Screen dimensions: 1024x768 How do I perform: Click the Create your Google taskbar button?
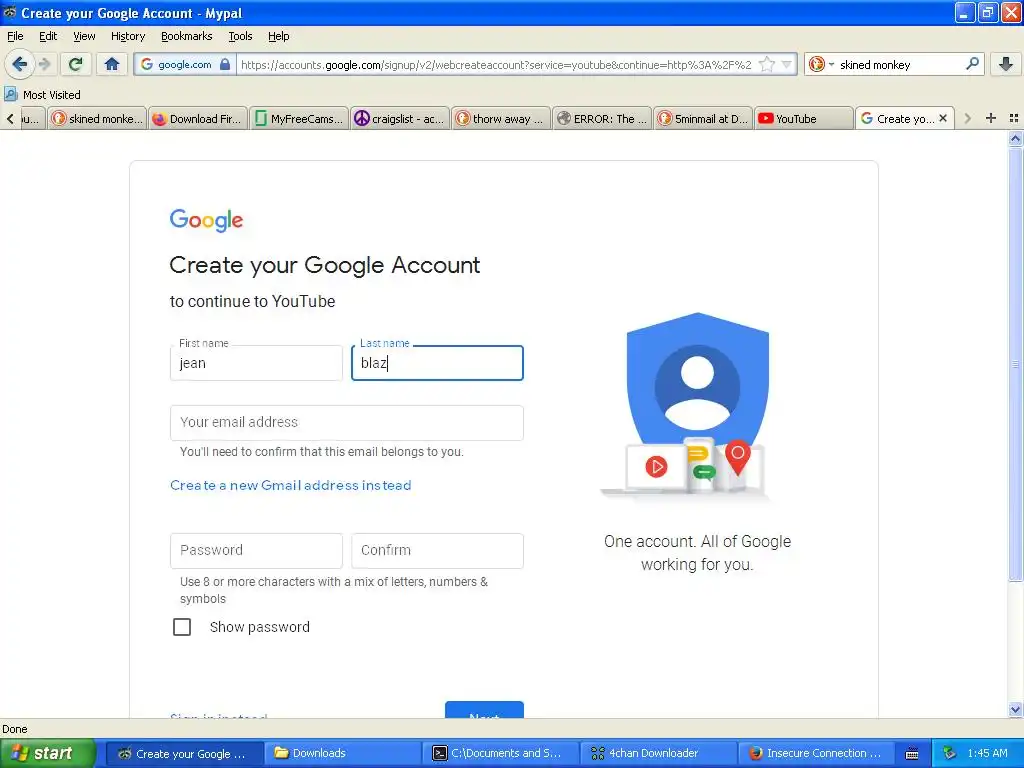[184, 753]
